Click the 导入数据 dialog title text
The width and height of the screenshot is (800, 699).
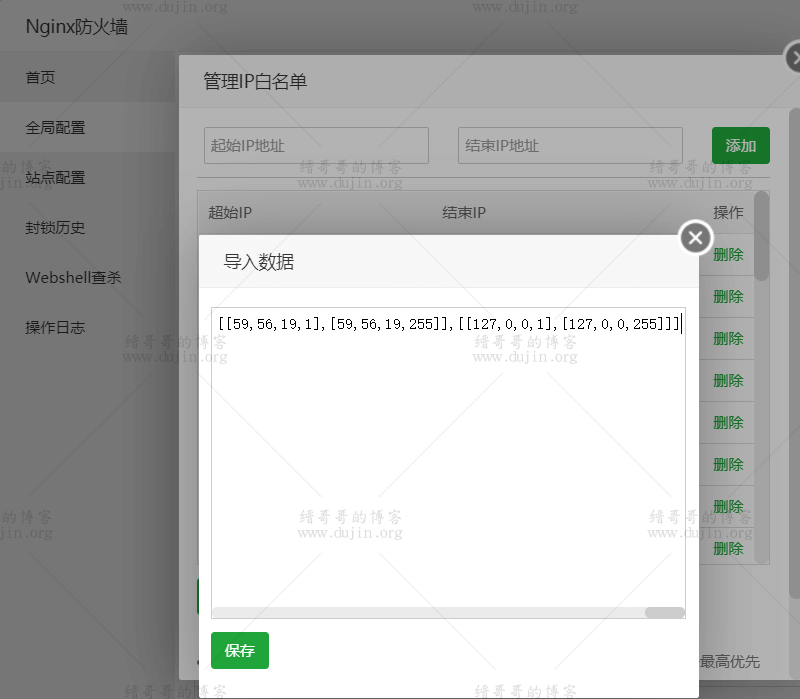click(259, 262)
